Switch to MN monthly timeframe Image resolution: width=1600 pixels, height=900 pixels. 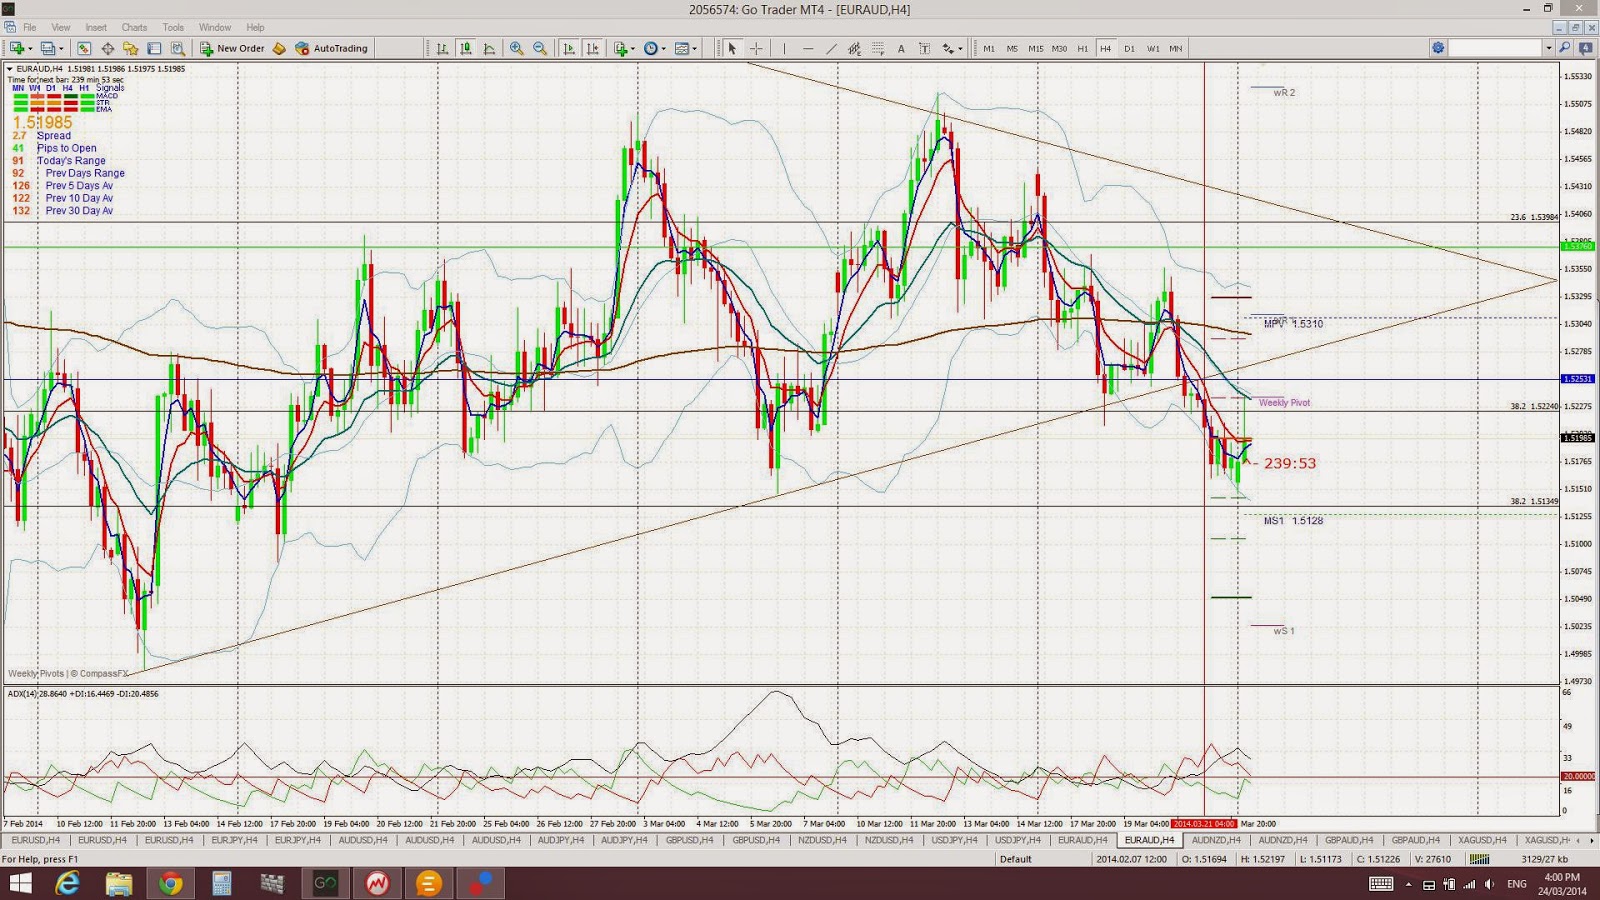1176,48
